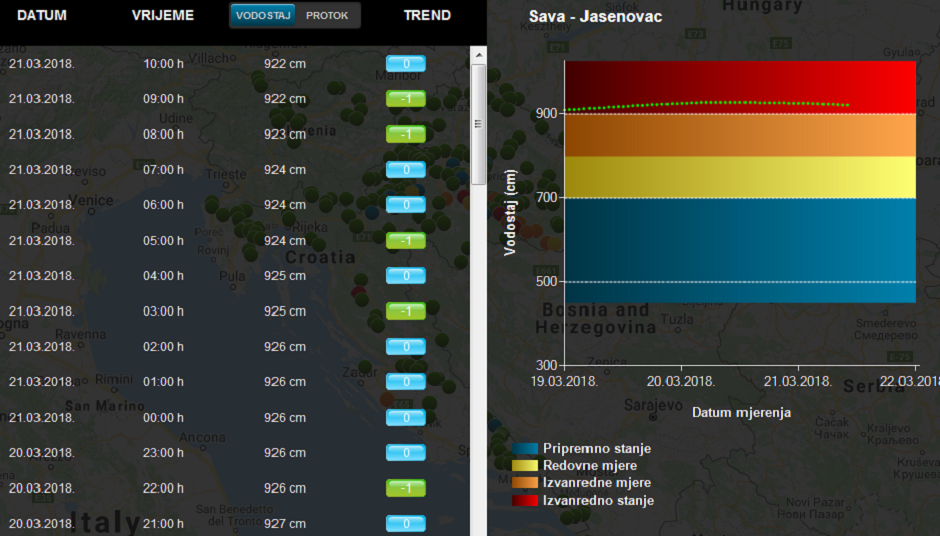This screenshot has width=940, height=536.
Task: Click the Redovne mjere legend swatch
Action: [x=525, y=466]
